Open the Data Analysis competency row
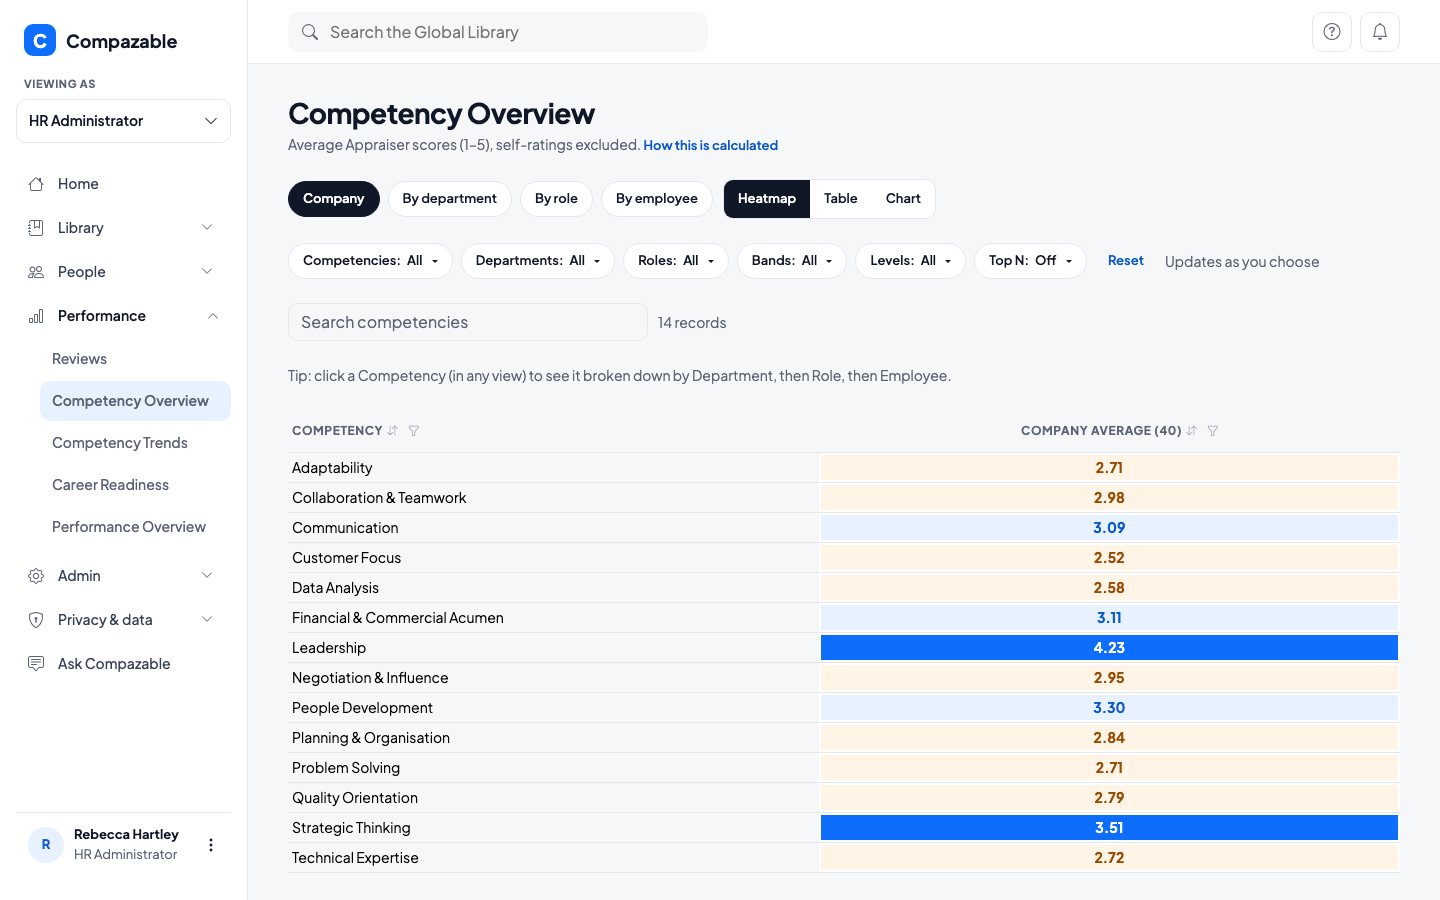 tap(843, 588)
